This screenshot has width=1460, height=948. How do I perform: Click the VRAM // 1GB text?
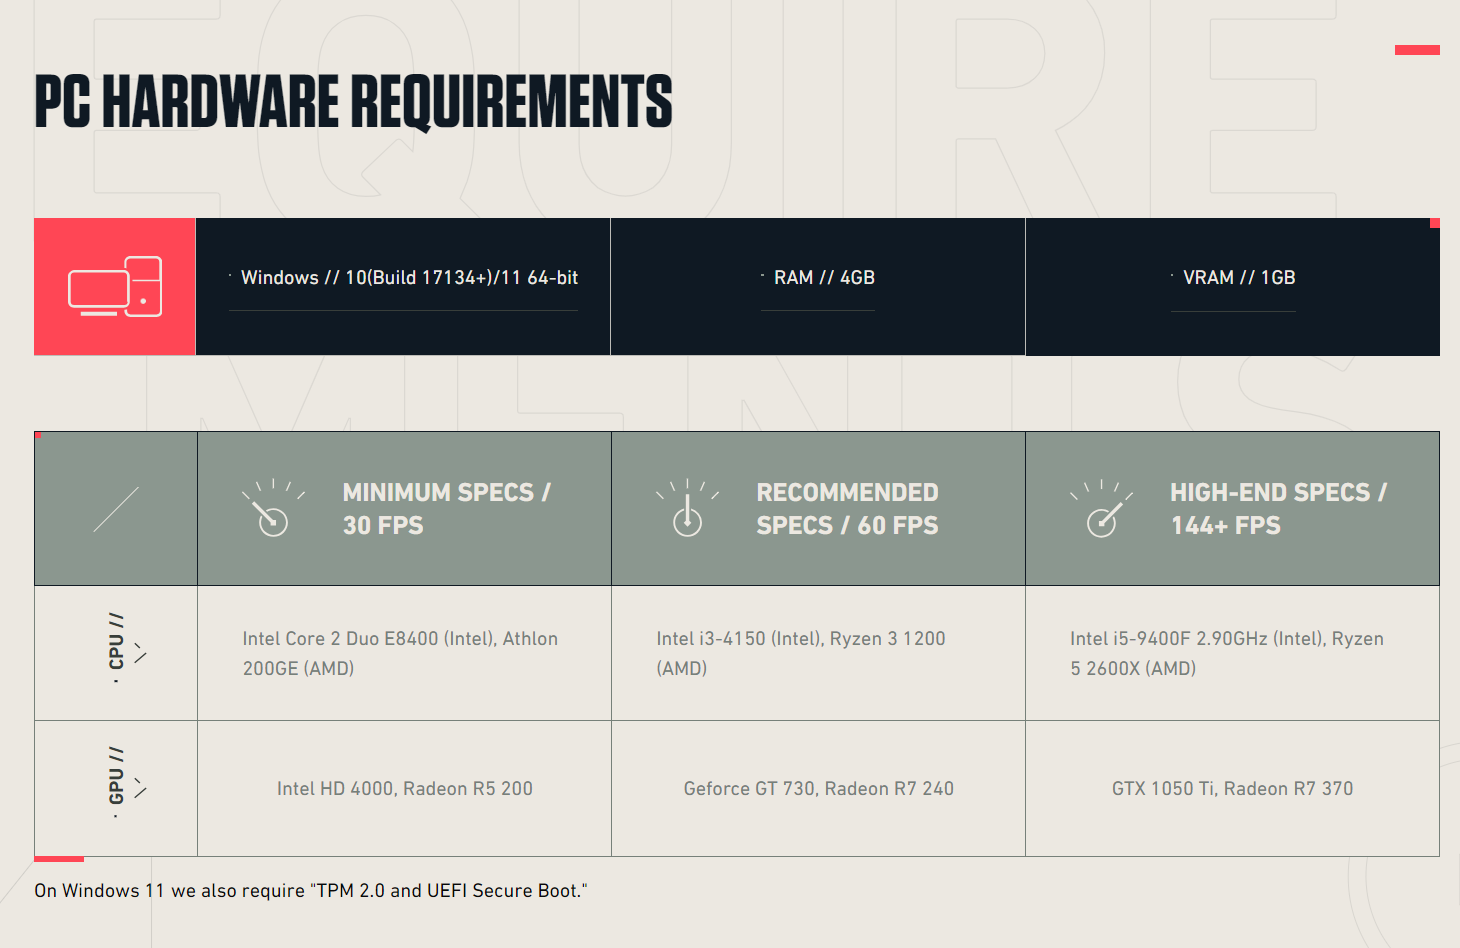[x=1239, y=277]
